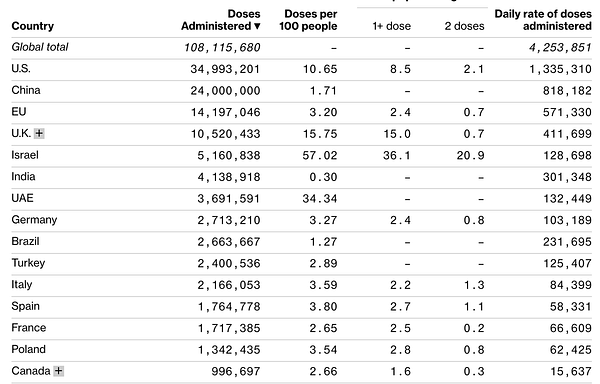Select the Germany row label
600x384 pixels.
(34, 220)
